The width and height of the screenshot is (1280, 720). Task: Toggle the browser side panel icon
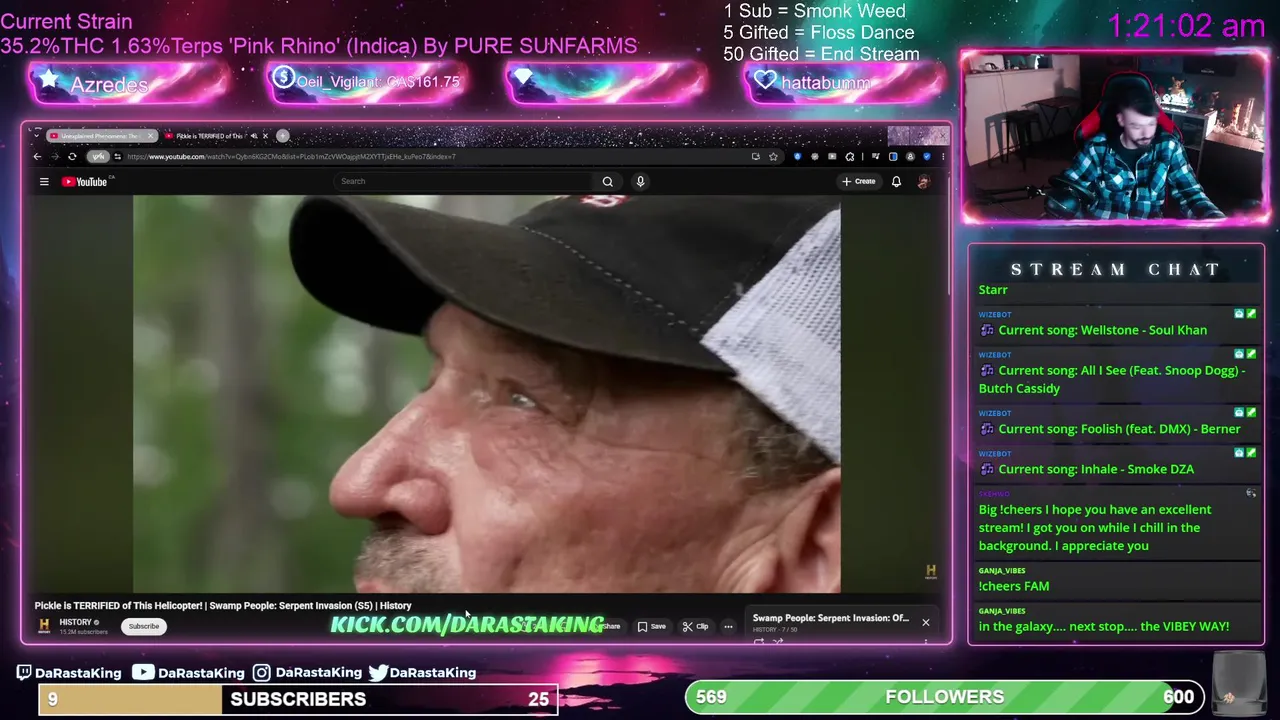[893, 156]
